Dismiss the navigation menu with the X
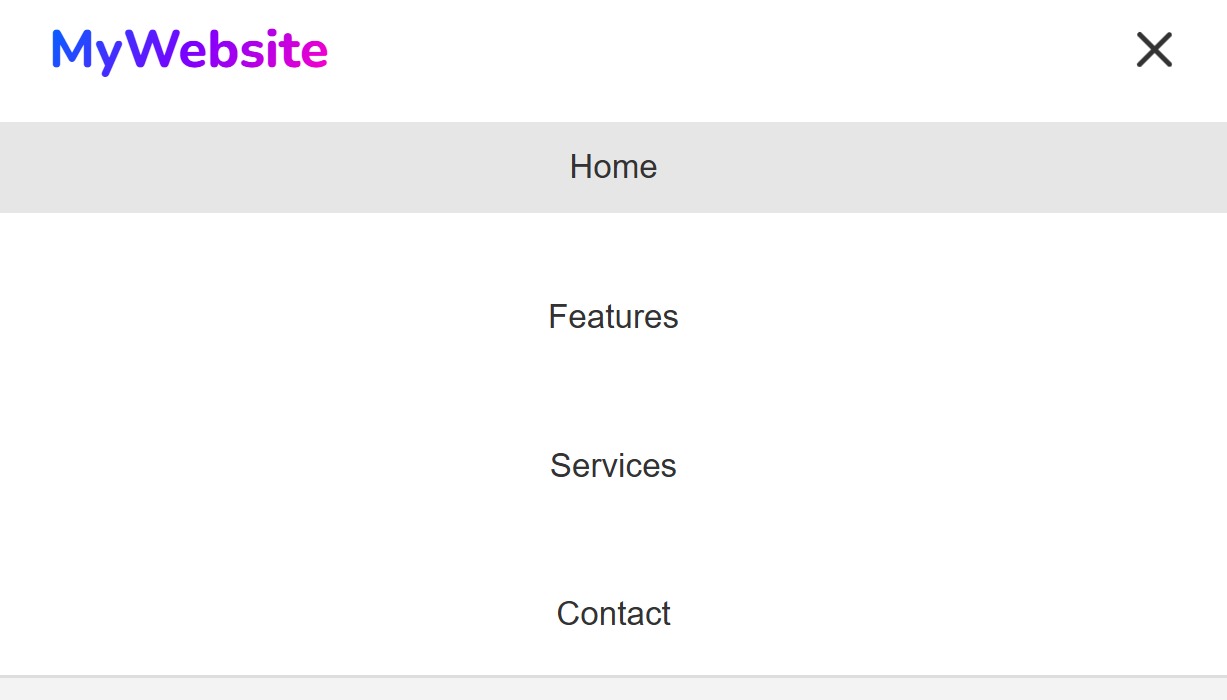1227x700 pixels. coord(1154,49)
